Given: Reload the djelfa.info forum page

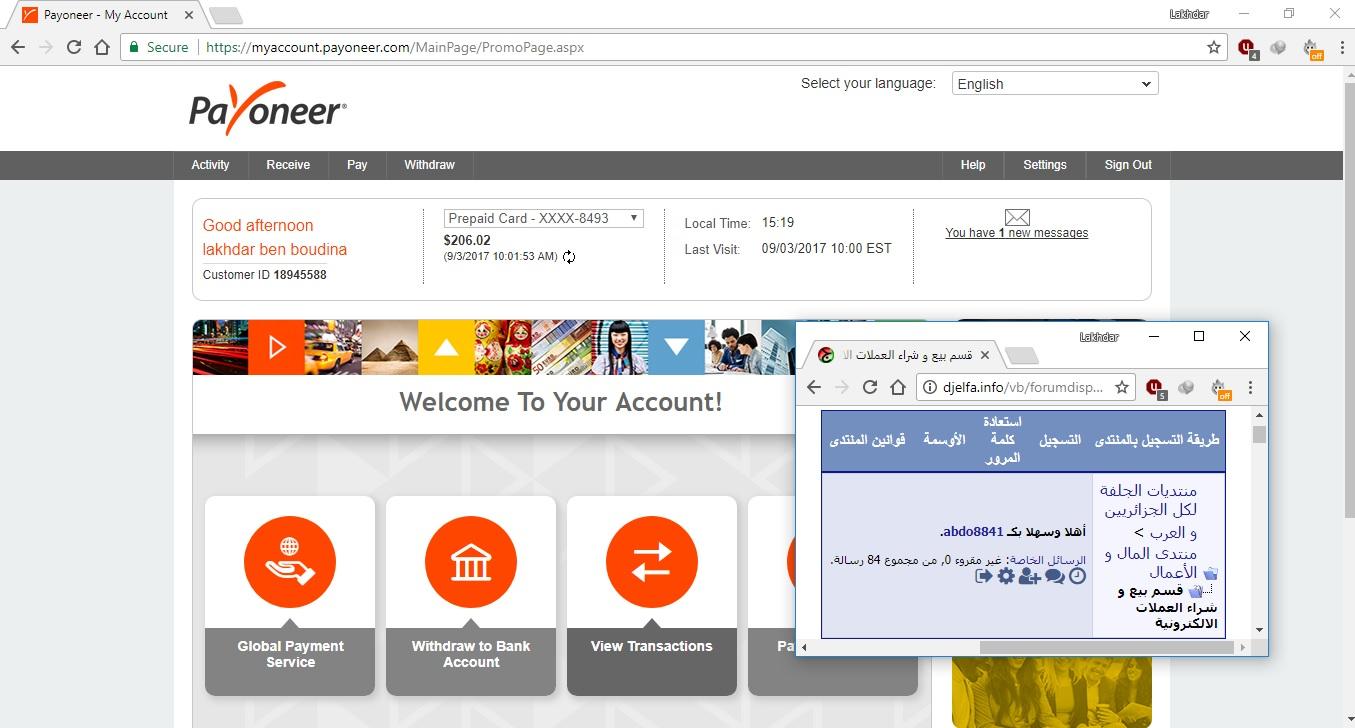Looking at the screenshot, I should (x=869, y=387).
